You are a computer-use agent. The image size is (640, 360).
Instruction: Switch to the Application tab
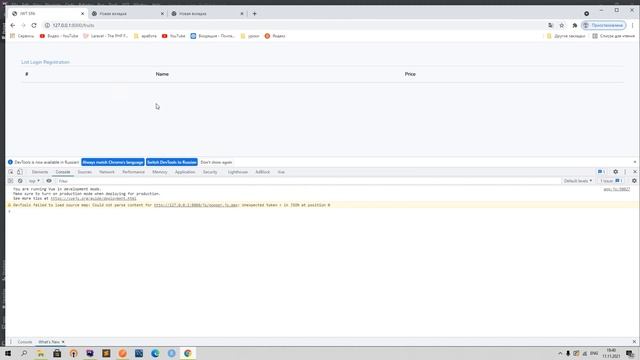tap(185, 172)
